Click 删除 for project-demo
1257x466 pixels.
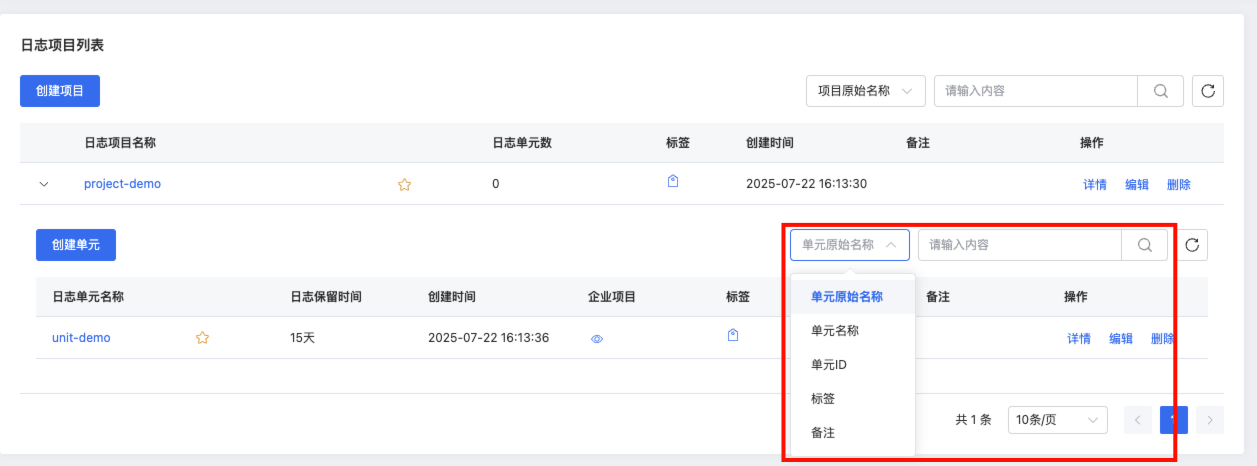pyautogui.click(x=1179, y=185)
